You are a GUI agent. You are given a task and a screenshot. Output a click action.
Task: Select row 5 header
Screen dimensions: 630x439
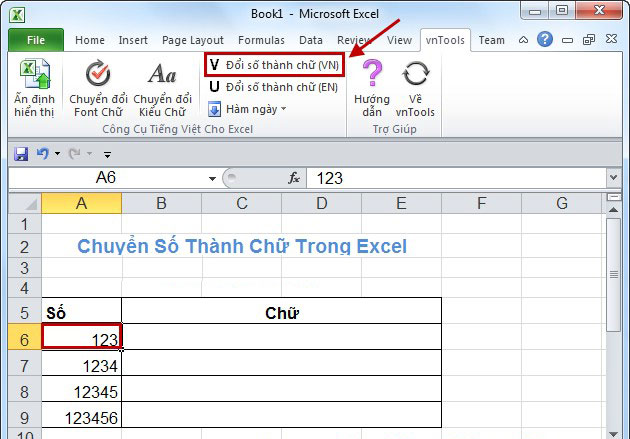[x=25, y=312]
